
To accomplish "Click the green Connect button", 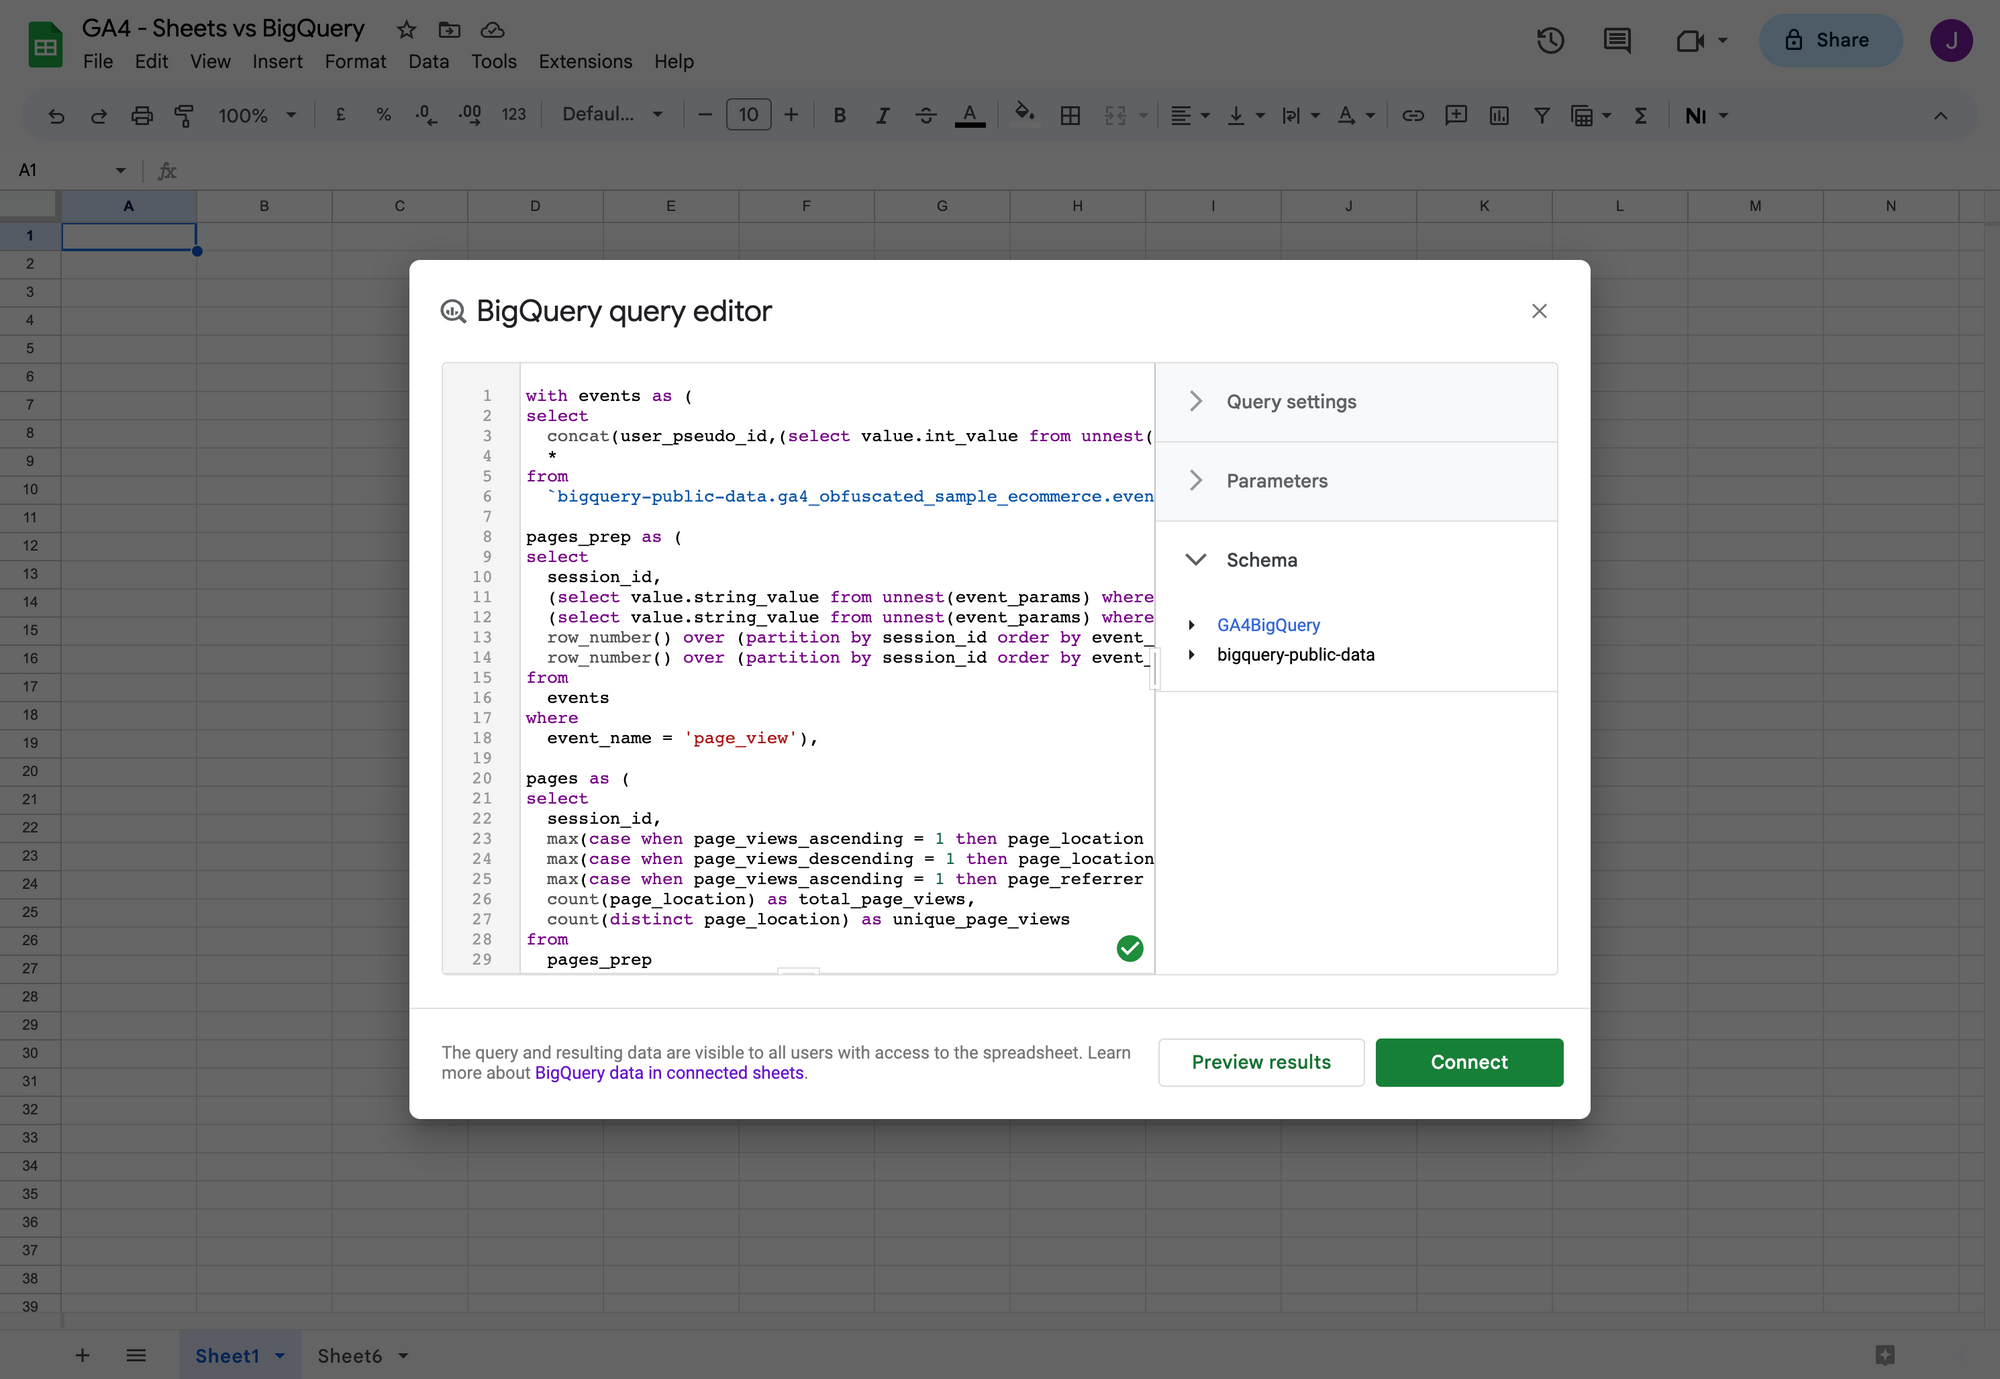I will (x=1469, y=1062).
